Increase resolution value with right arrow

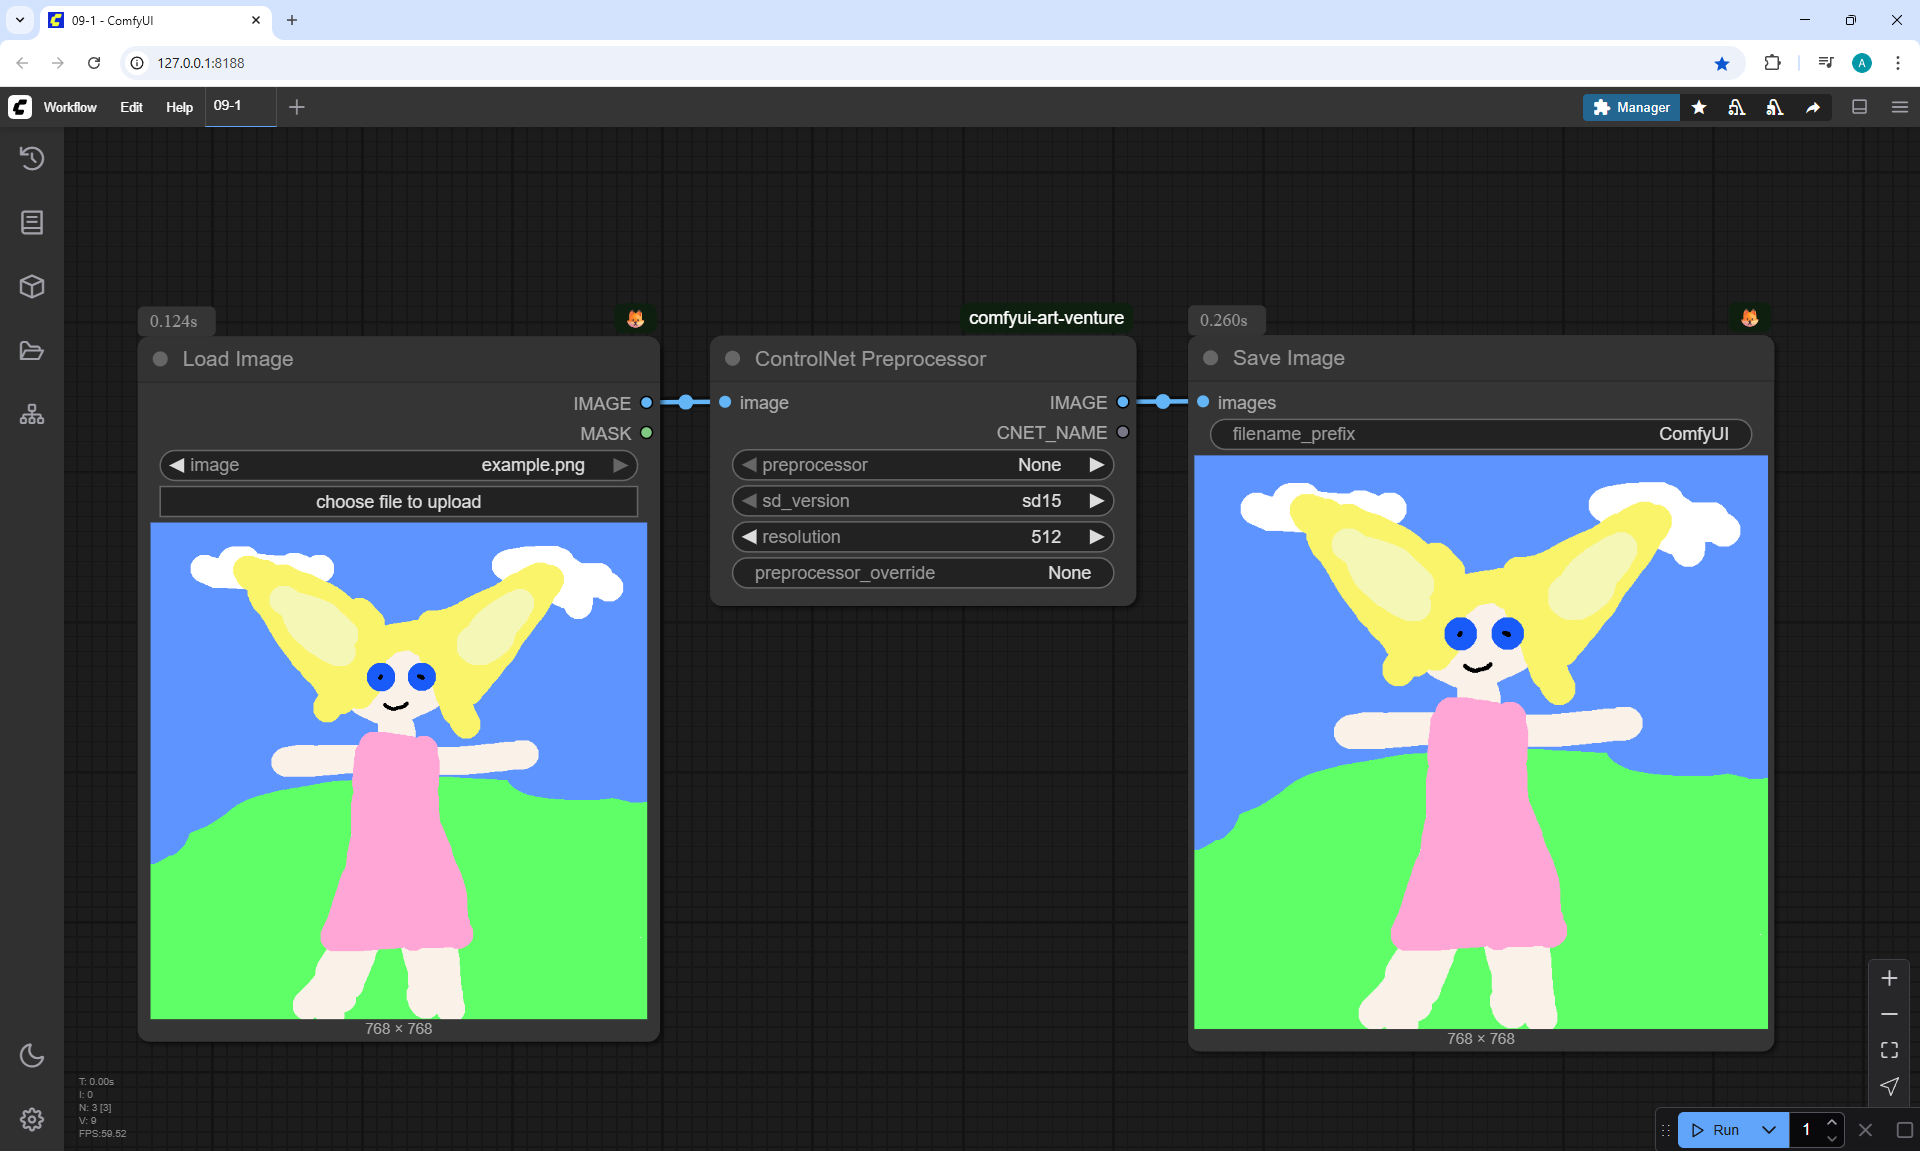[1097, 537]
